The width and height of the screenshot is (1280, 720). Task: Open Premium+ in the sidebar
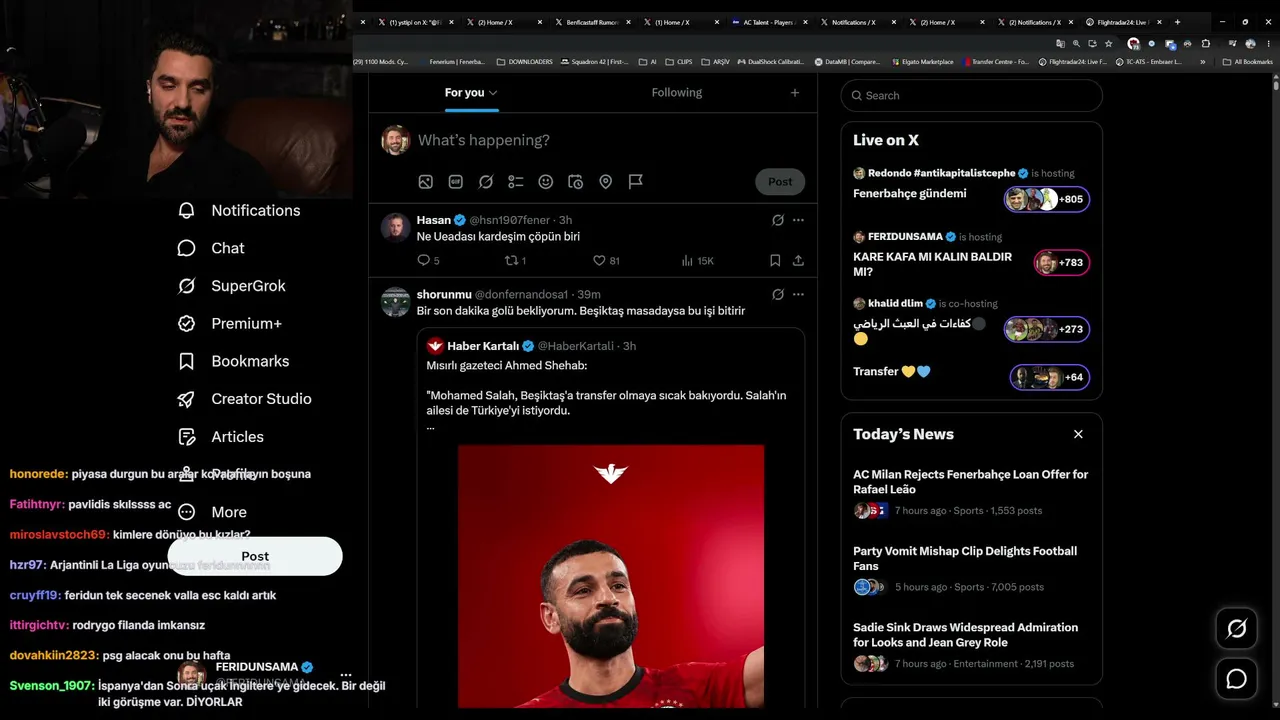[x=229, y=324]
